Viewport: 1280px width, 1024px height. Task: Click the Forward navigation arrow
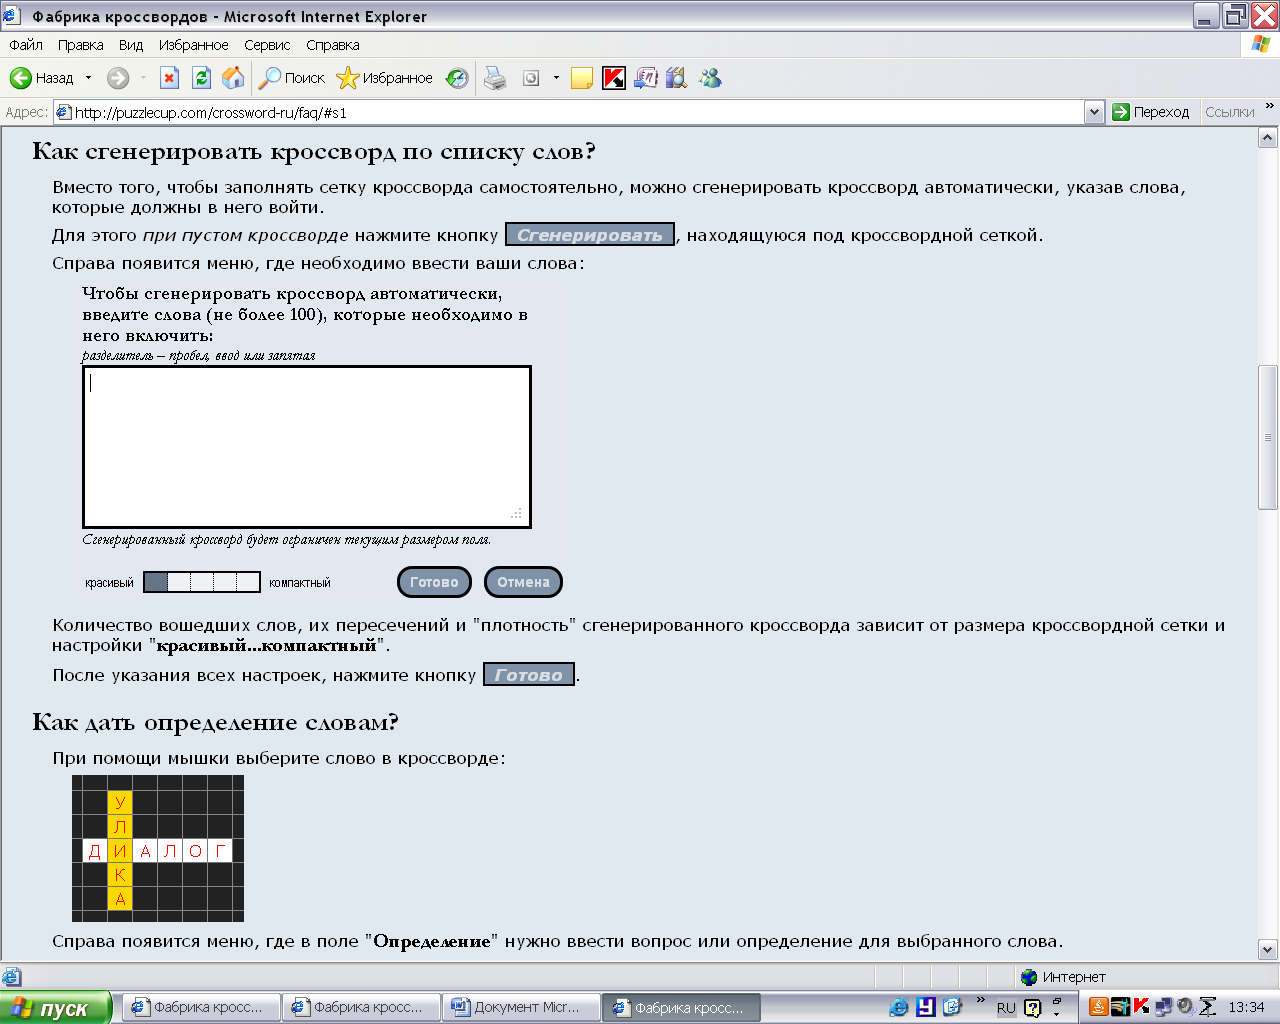pos(118,78)
